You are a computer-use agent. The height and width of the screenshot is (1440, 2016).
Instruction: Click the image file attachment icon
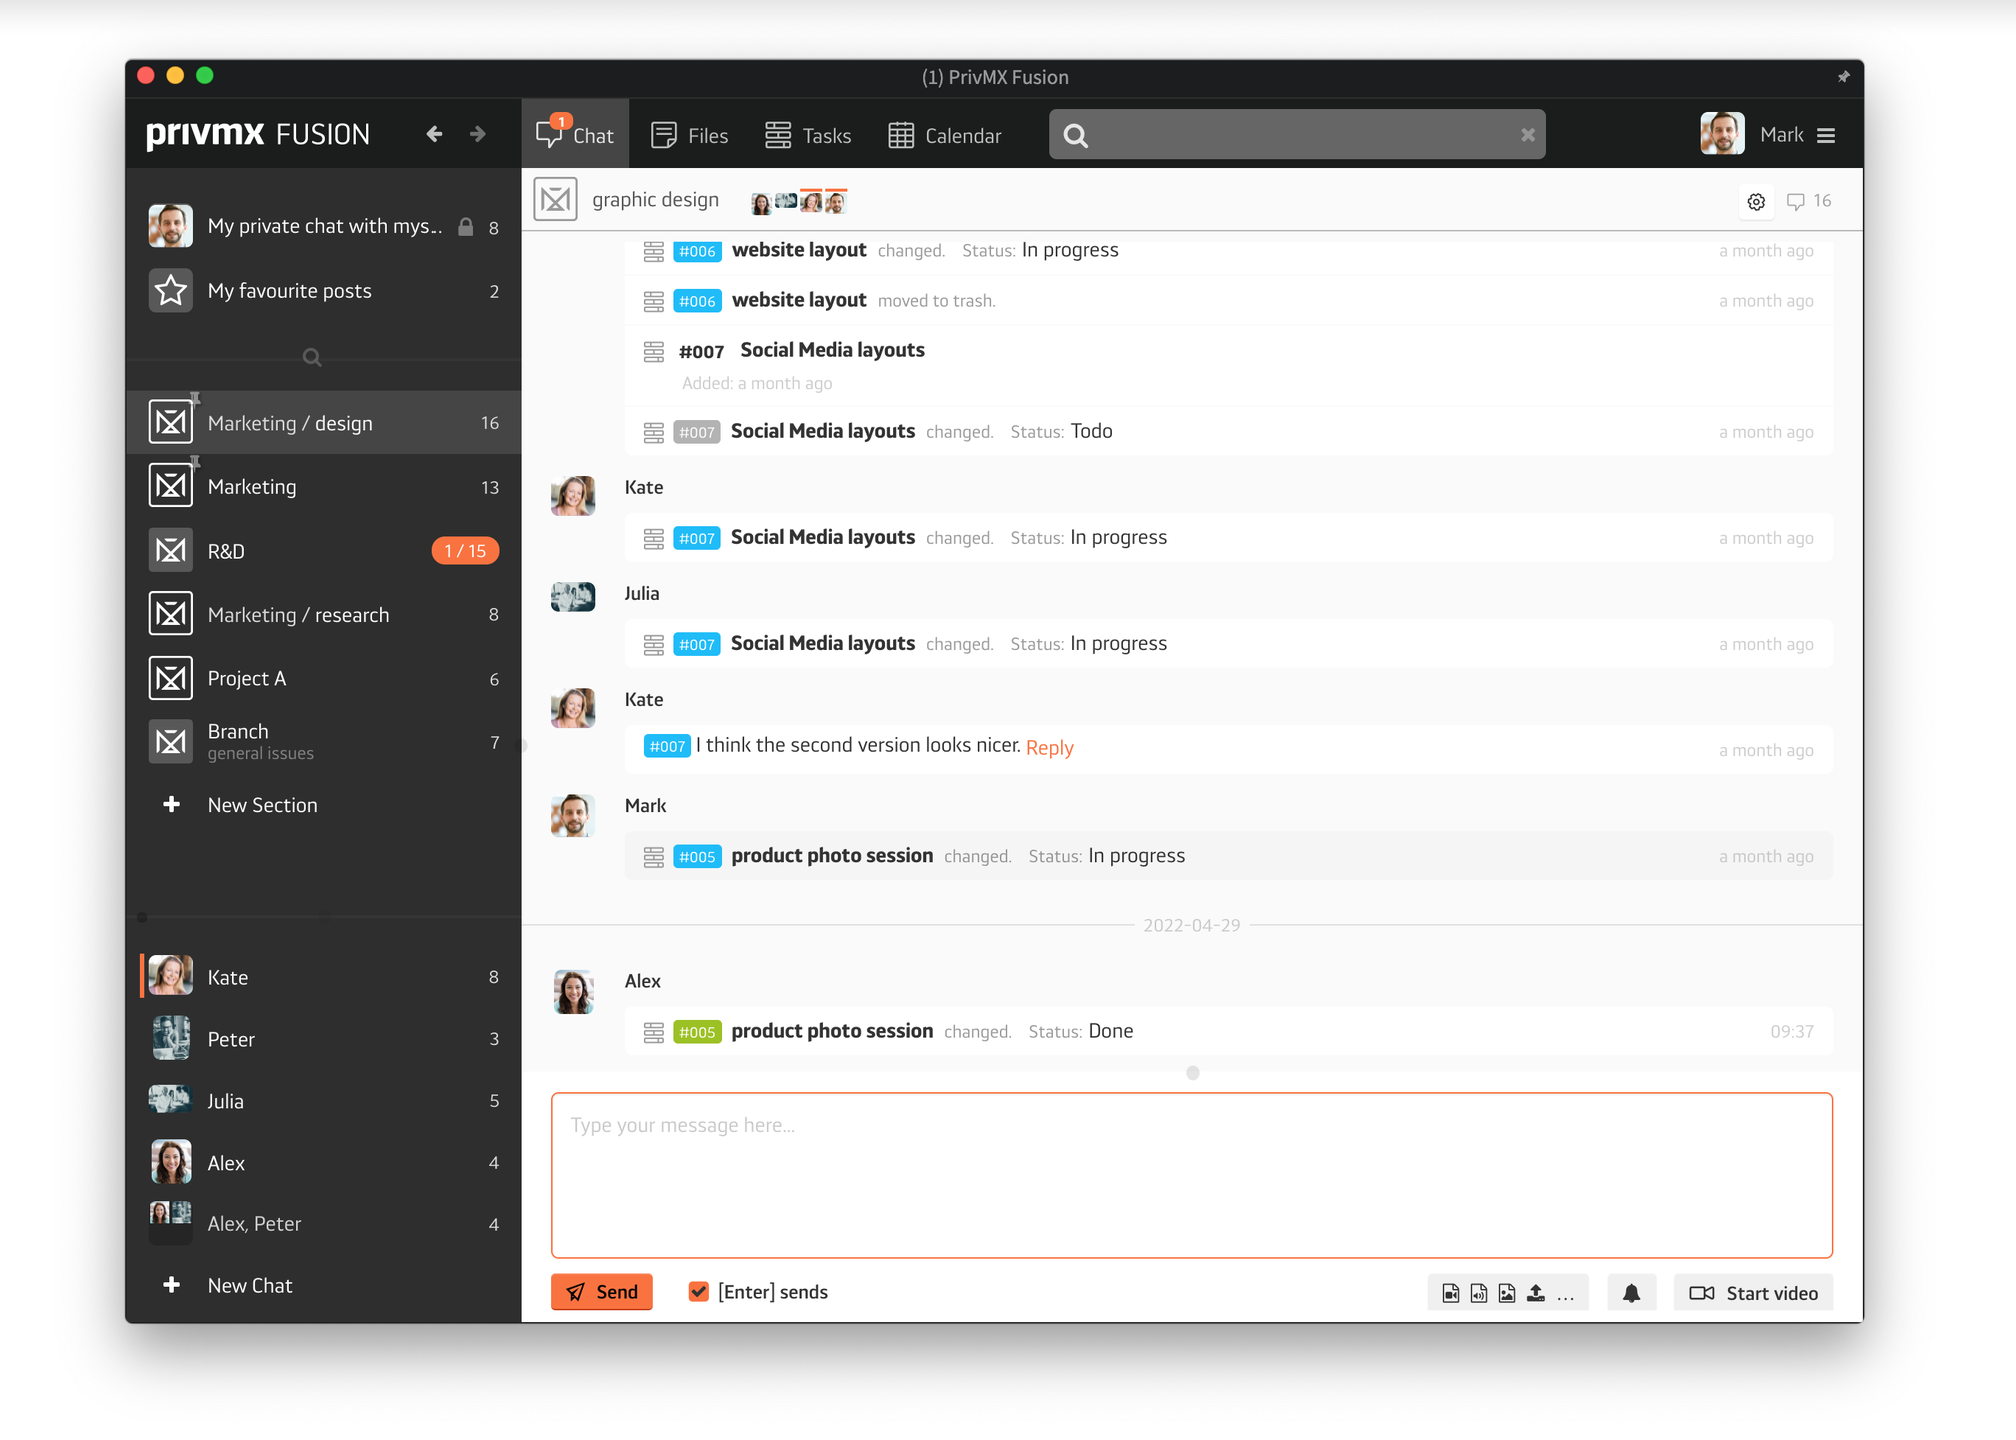tap(1507, 1293)
